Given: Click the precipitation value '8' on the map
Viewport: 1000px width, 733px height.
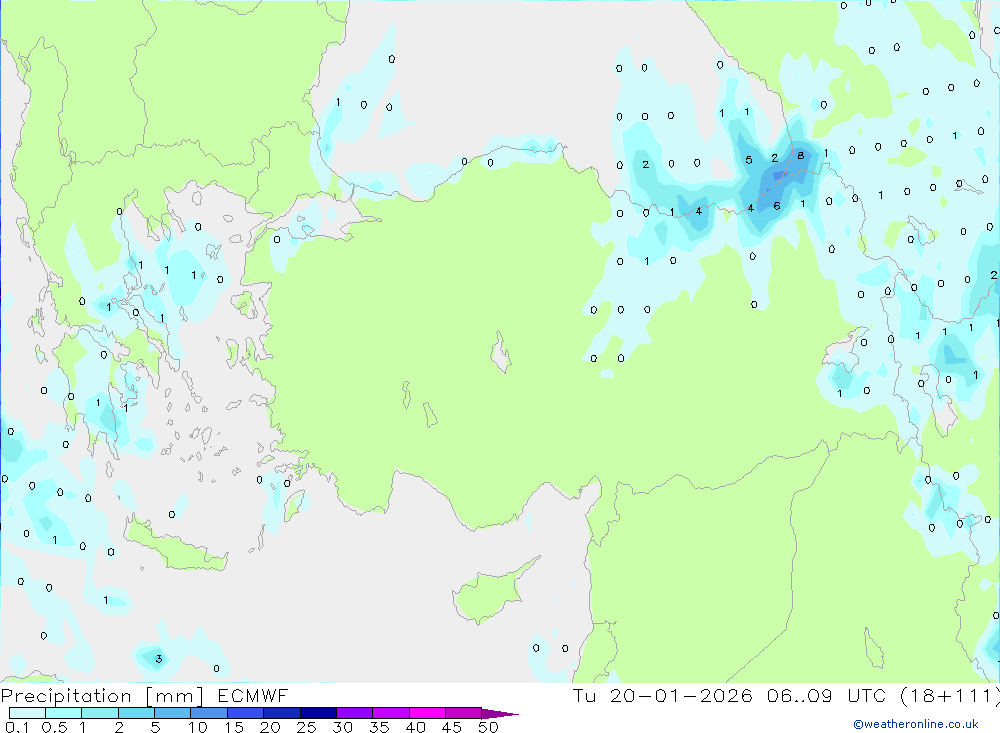Looking at the screenshot, I should pos(800,156).
